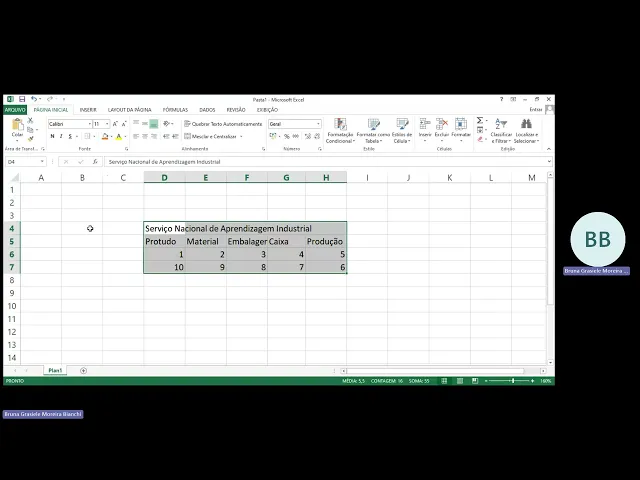Open Classificar e Filtrar menu
This screenshot has height=480, width=640.
pyautogui.click(x=501, y=131)
